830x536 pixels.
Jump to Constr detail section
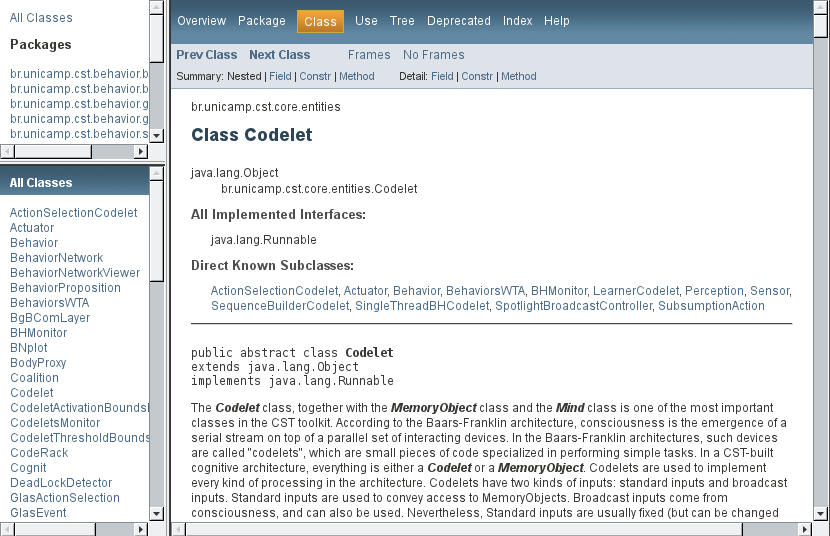pos(477,77)
